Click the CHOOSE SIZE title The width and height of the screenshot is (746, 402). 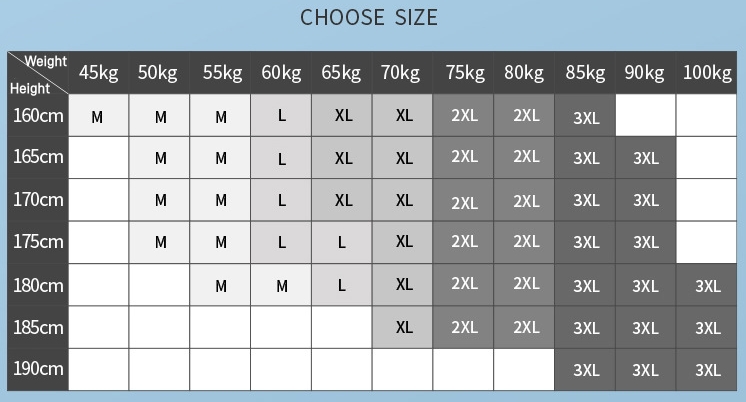(x=369, y=18)
